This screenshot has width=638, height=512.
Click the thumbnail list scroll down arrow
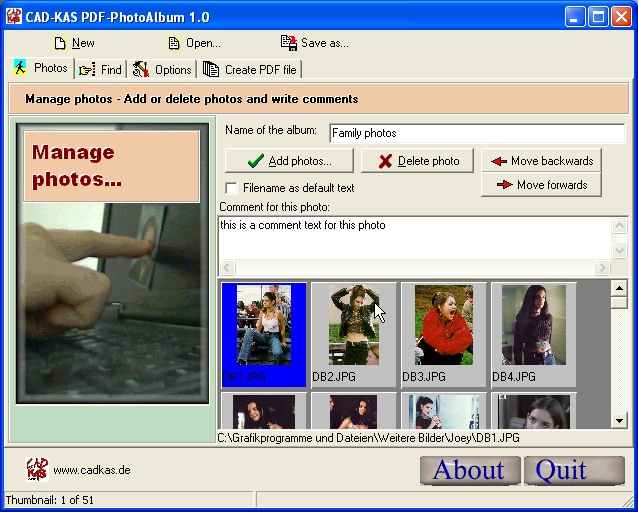(619, 421)
